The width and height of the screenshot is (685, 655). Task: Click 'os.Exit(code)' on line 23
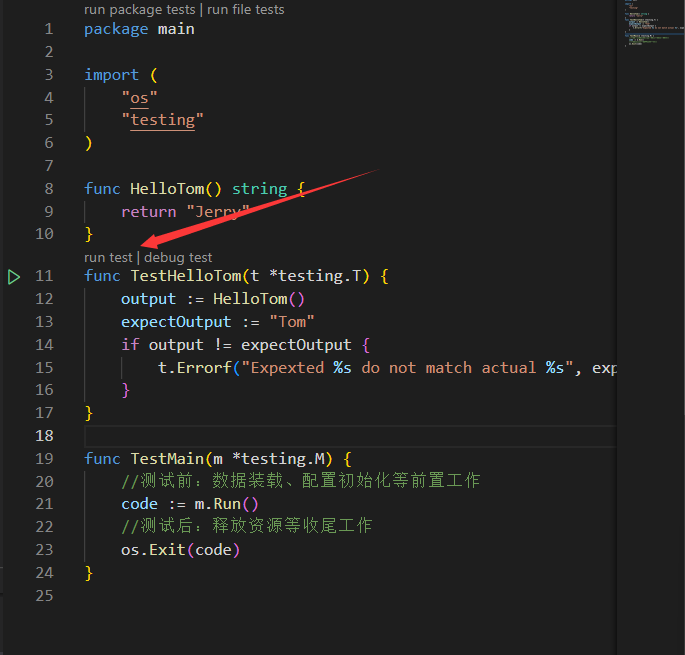pos(180,550)
